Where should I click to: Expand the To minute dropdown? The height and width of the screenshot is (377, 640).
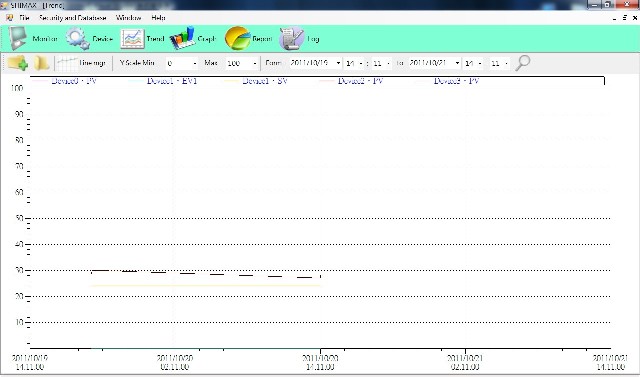(506, 63)
